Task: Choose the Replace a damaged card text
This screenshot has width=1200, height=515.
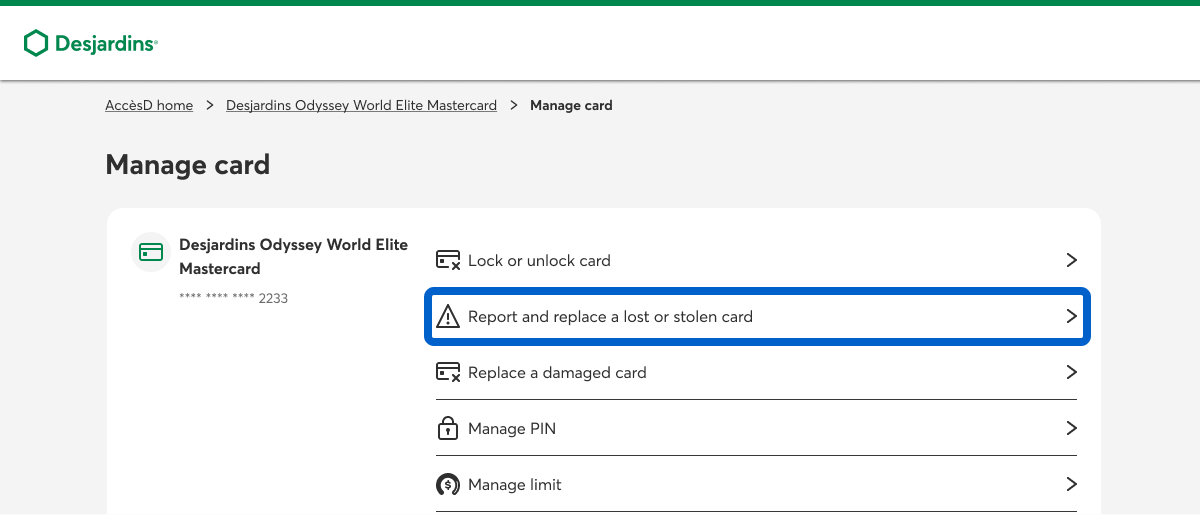Action: (557, 373)
